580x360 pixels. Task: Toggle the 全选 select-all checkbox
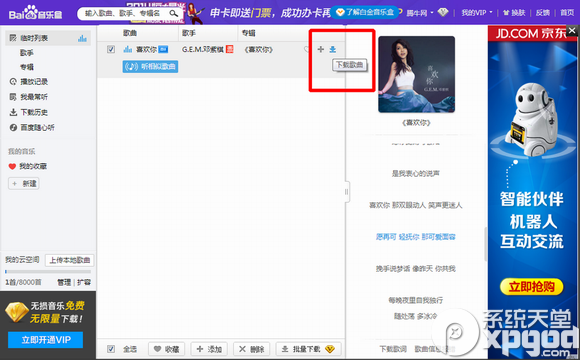pos(111,349)
